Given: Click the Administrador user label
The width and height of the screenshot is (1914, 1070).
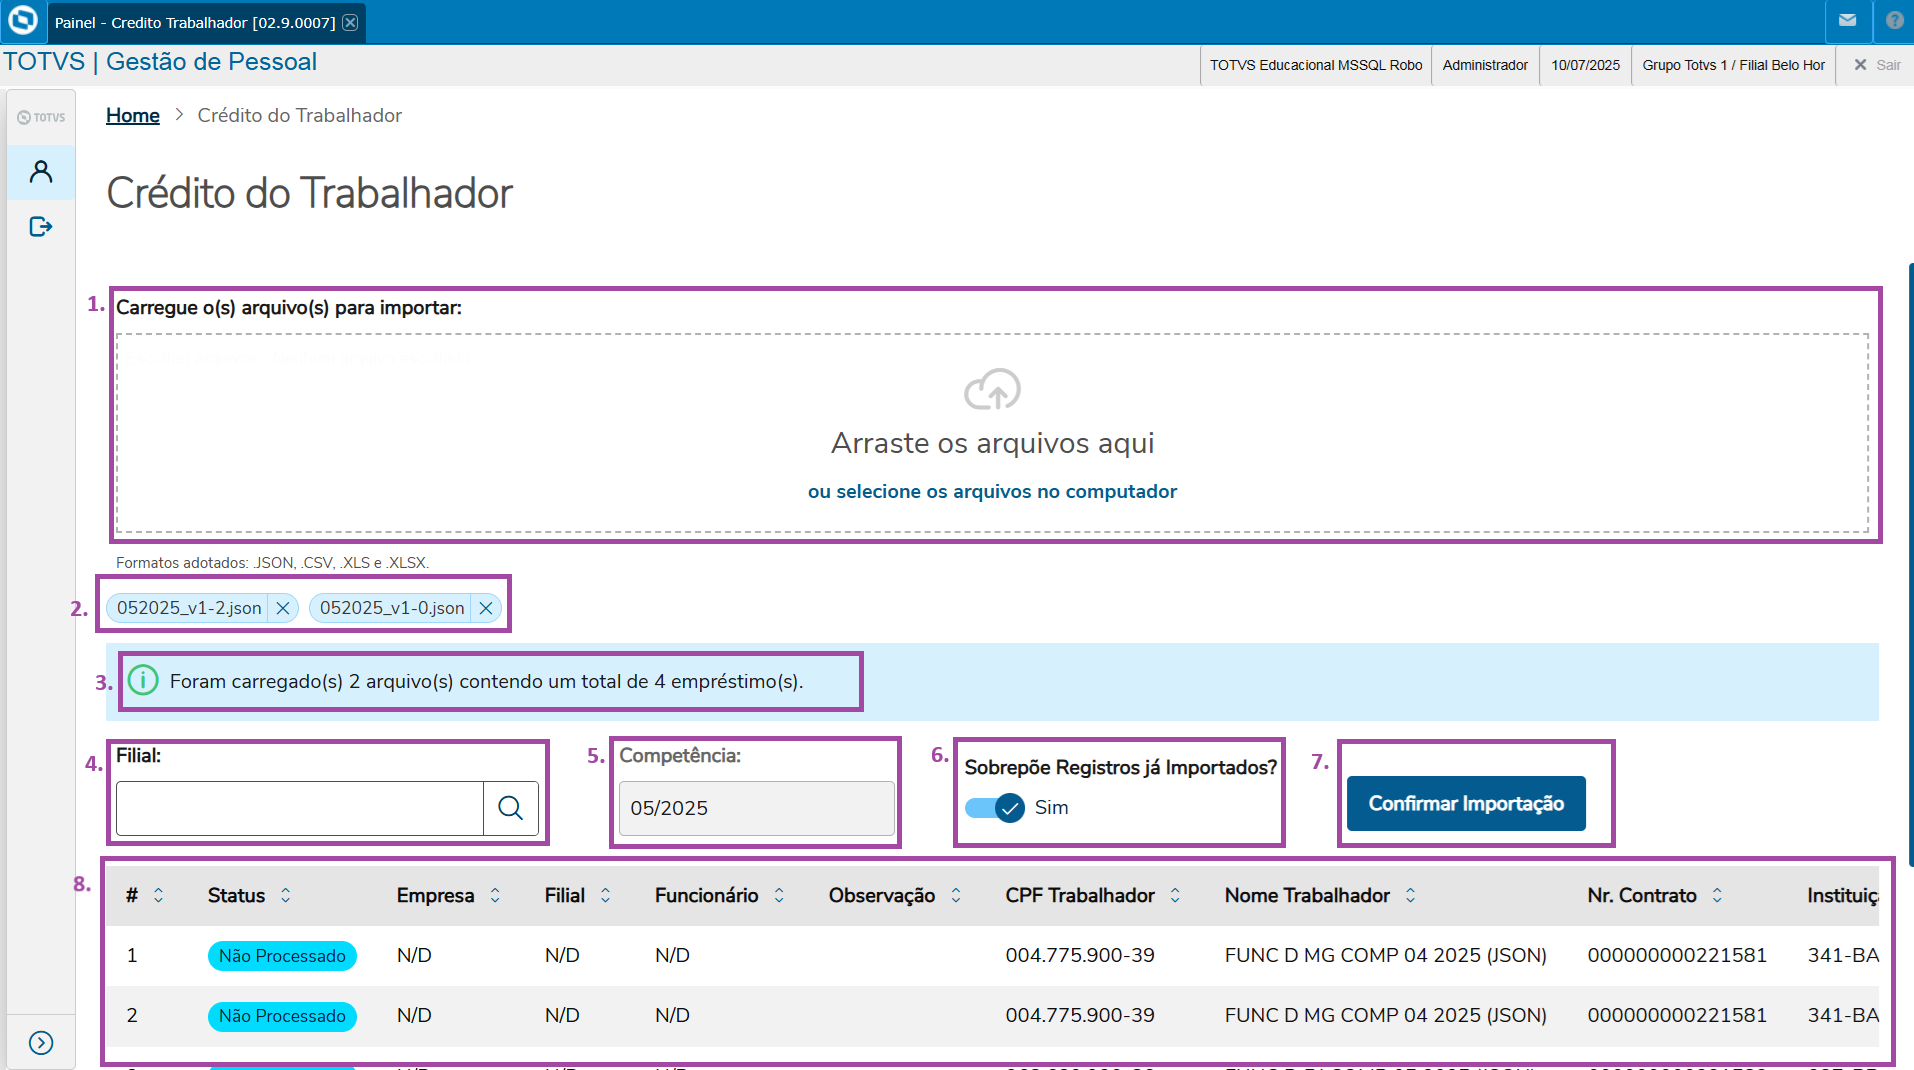Looking at the screenshot, I should tap(1485, 65).
